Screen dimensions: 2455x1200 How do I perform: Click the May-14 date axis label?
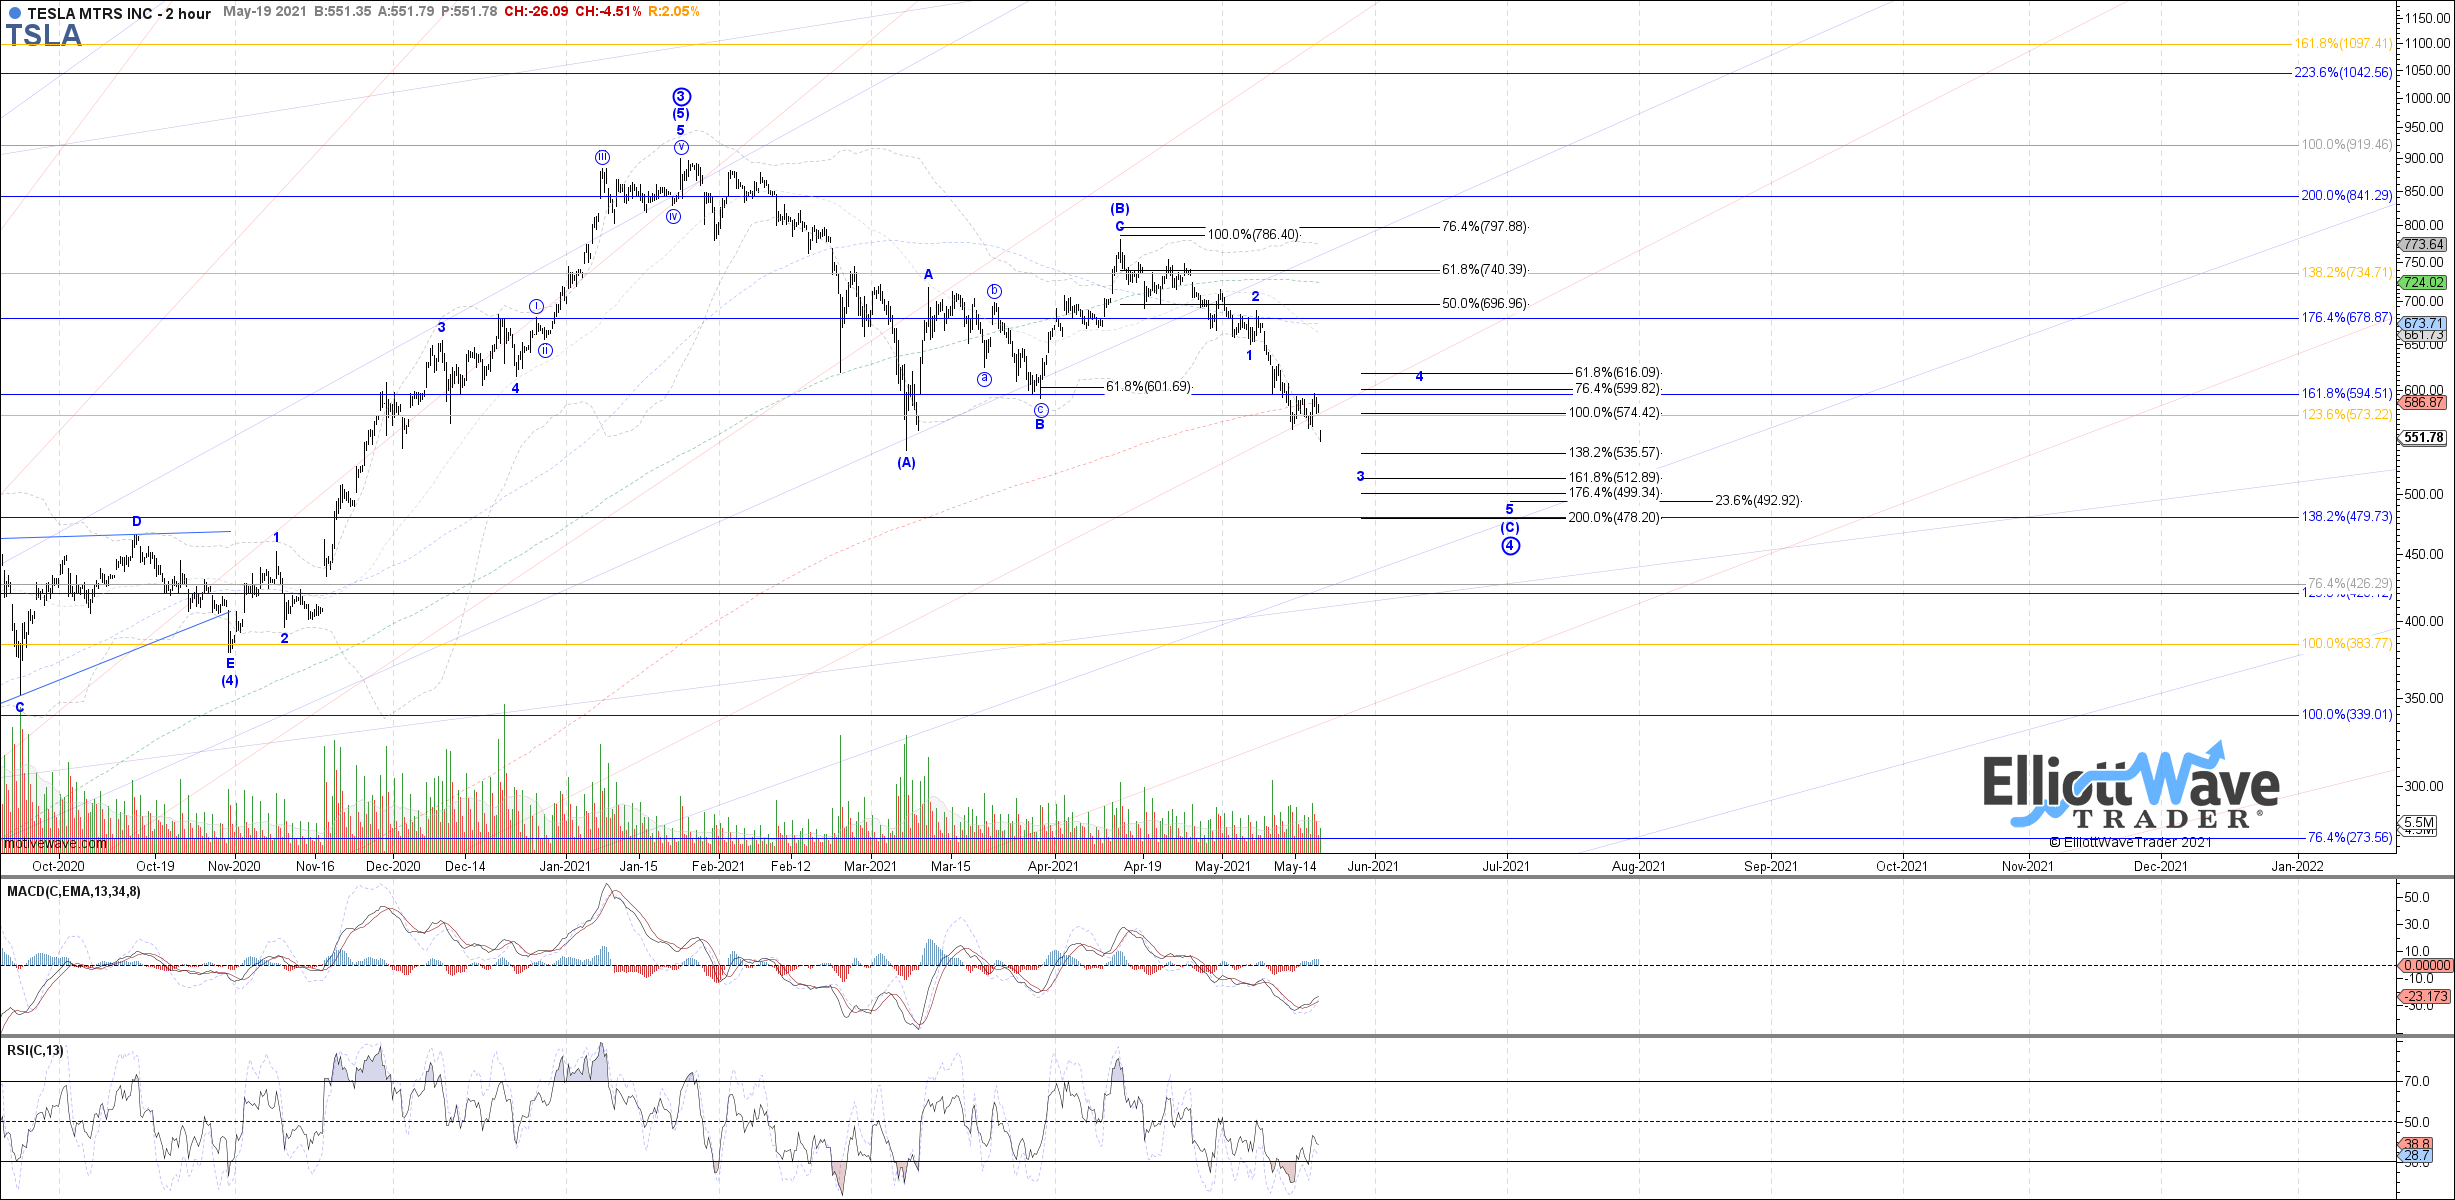click(x=1295, y=866)
